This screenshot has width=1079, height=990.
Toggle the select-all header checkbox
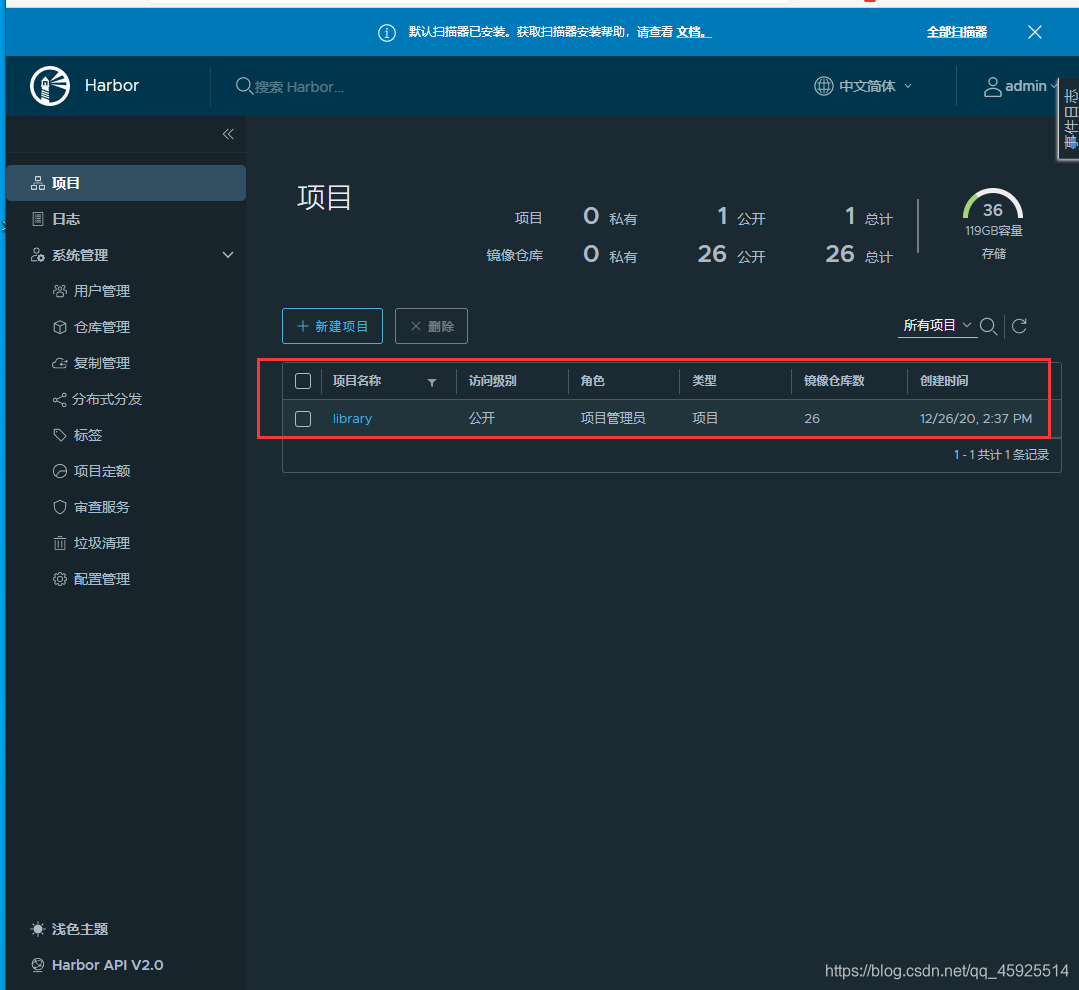(x=303, y=381)
